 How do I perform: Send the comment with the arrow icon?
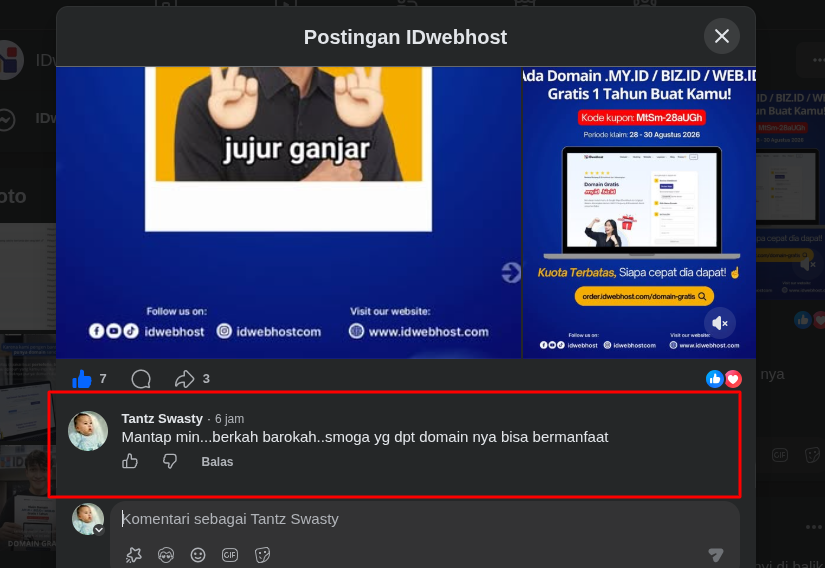716,554
